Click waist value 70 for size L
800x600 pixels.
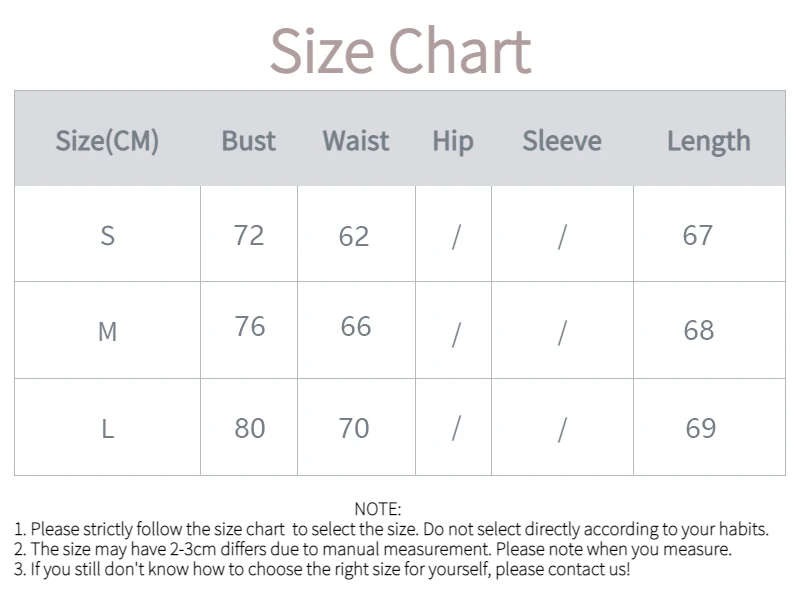[354, 428]
